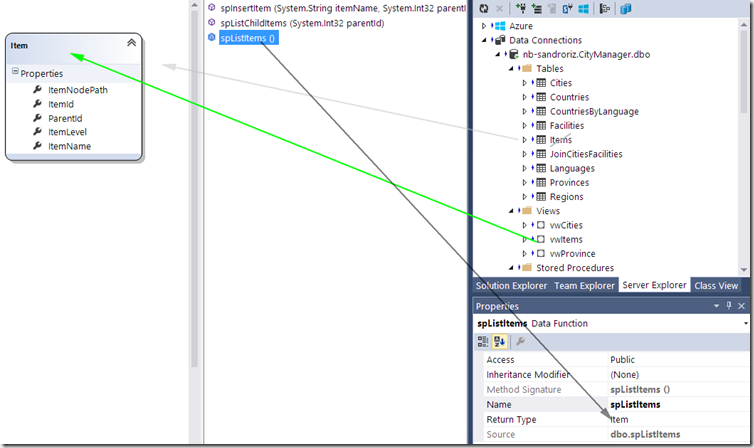This screenshot has width=754, height=448.
Task: Open the Properties object selector dropdown
Action: pyautogui.click(x=746, y=324)
